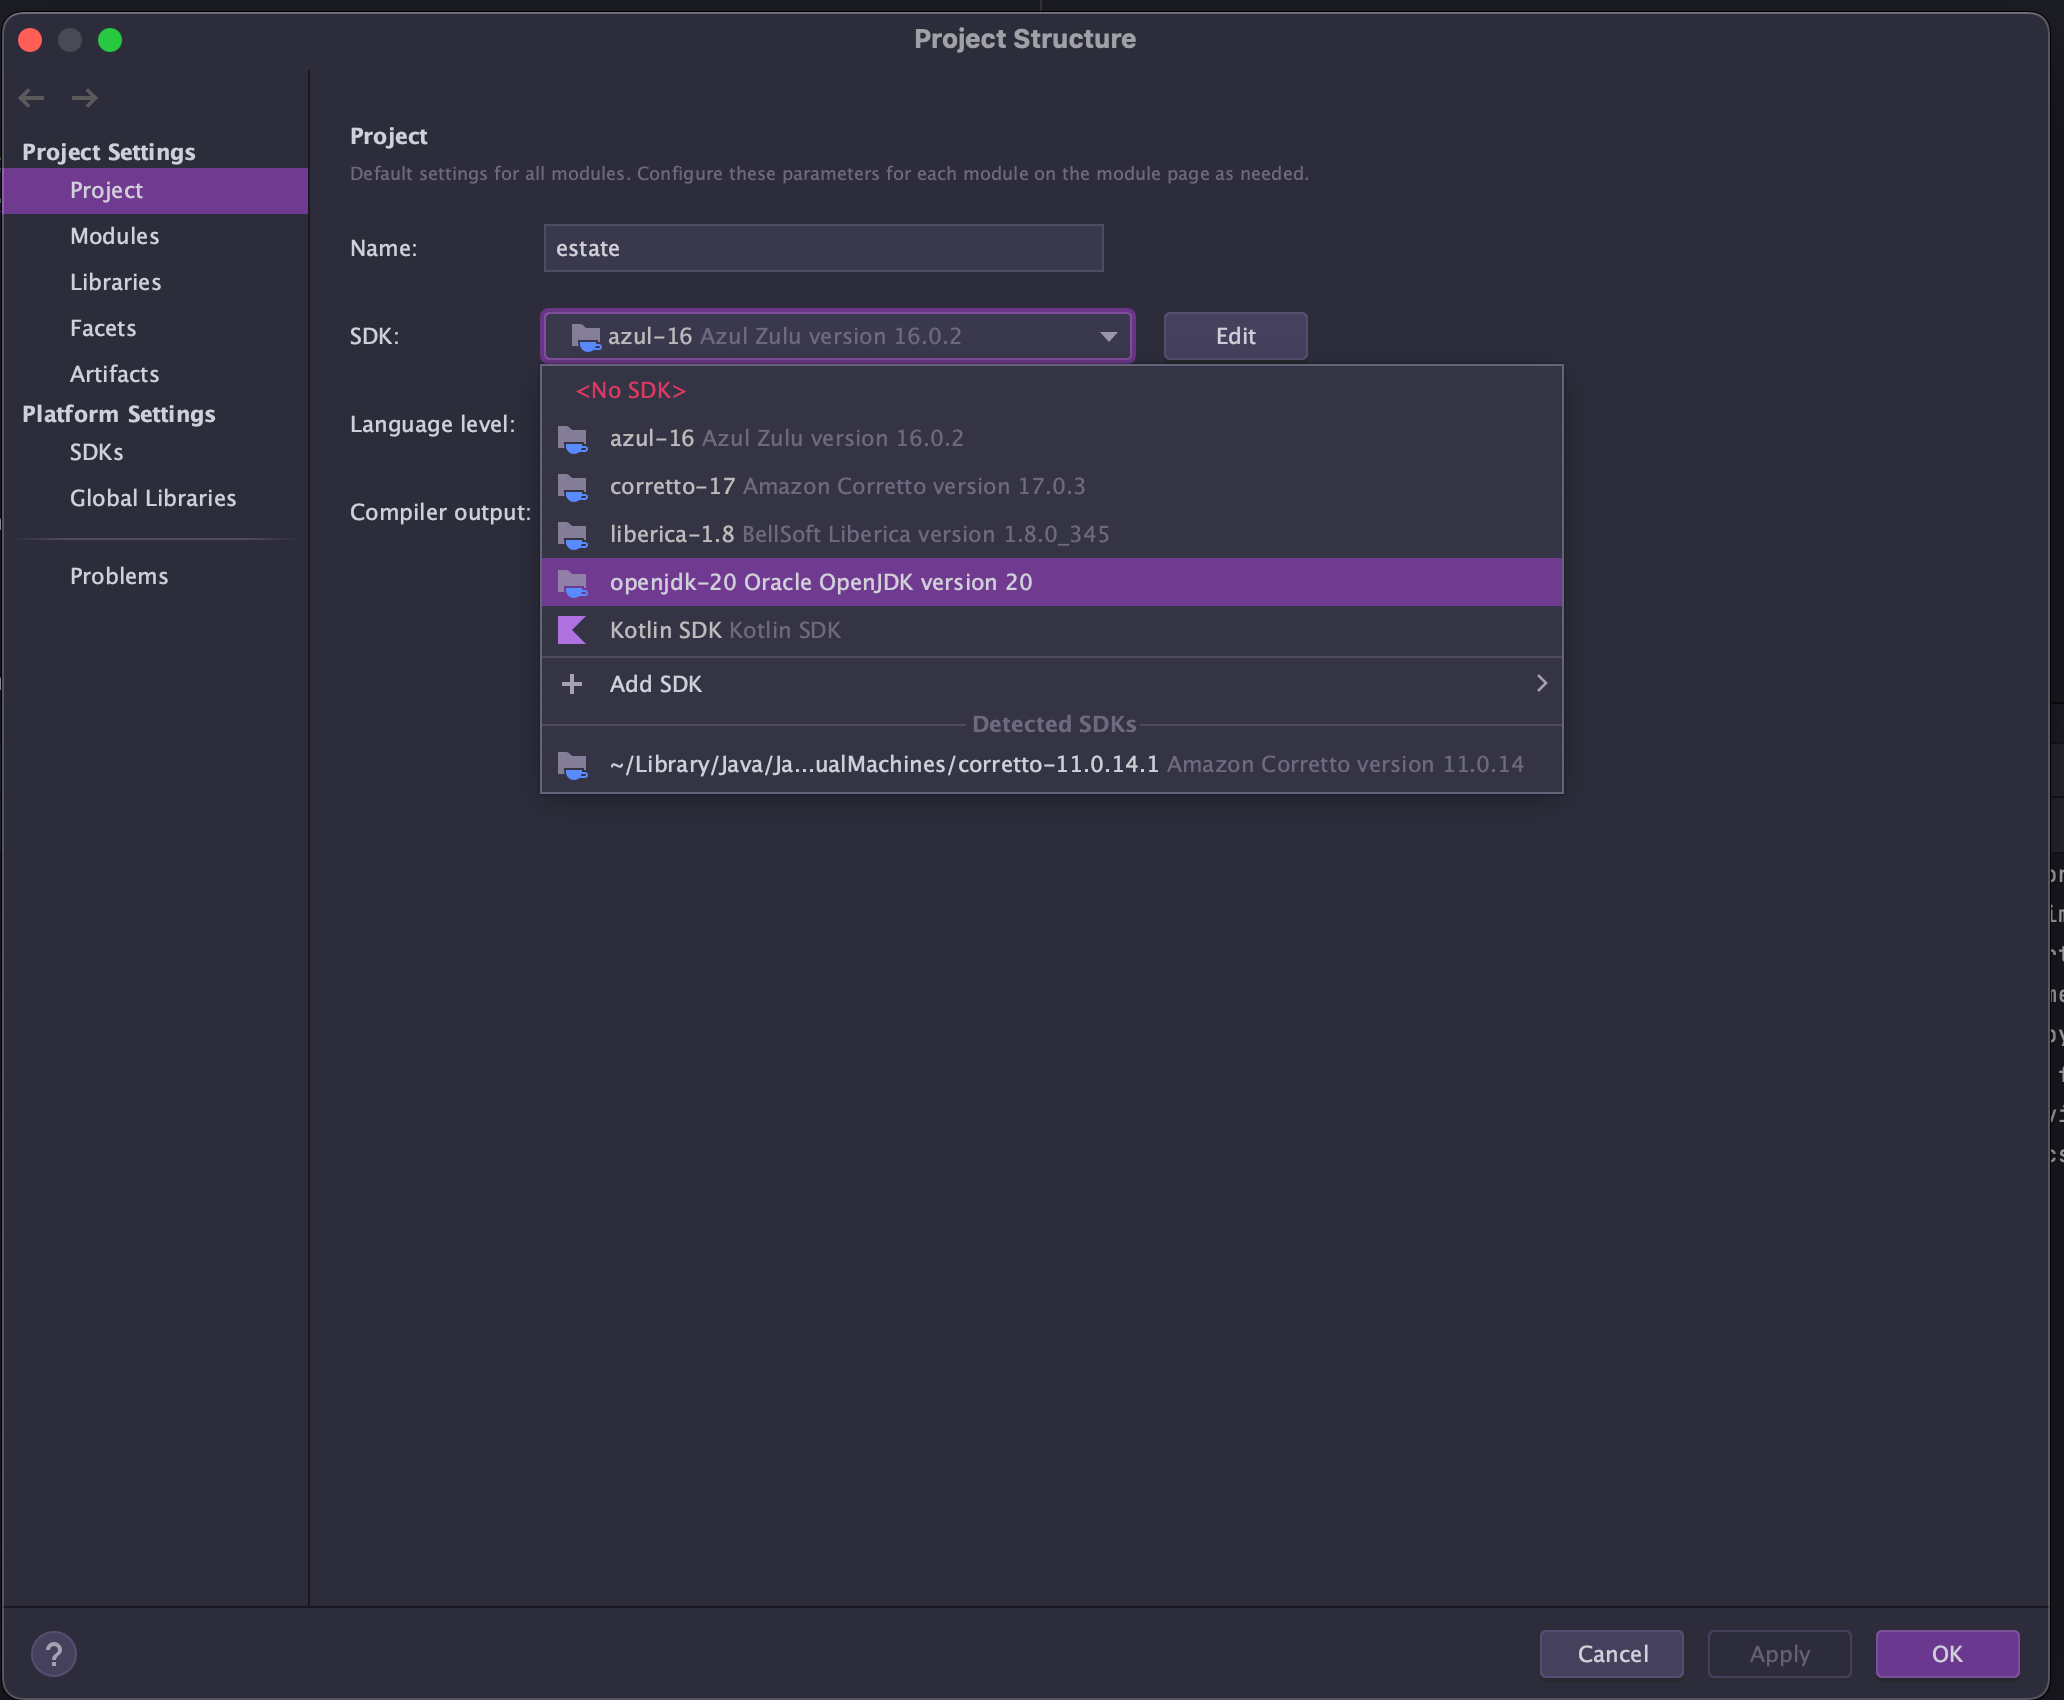Confirm with the OK button
Screen dimensions: 2064x1700
point(1946,1654)
